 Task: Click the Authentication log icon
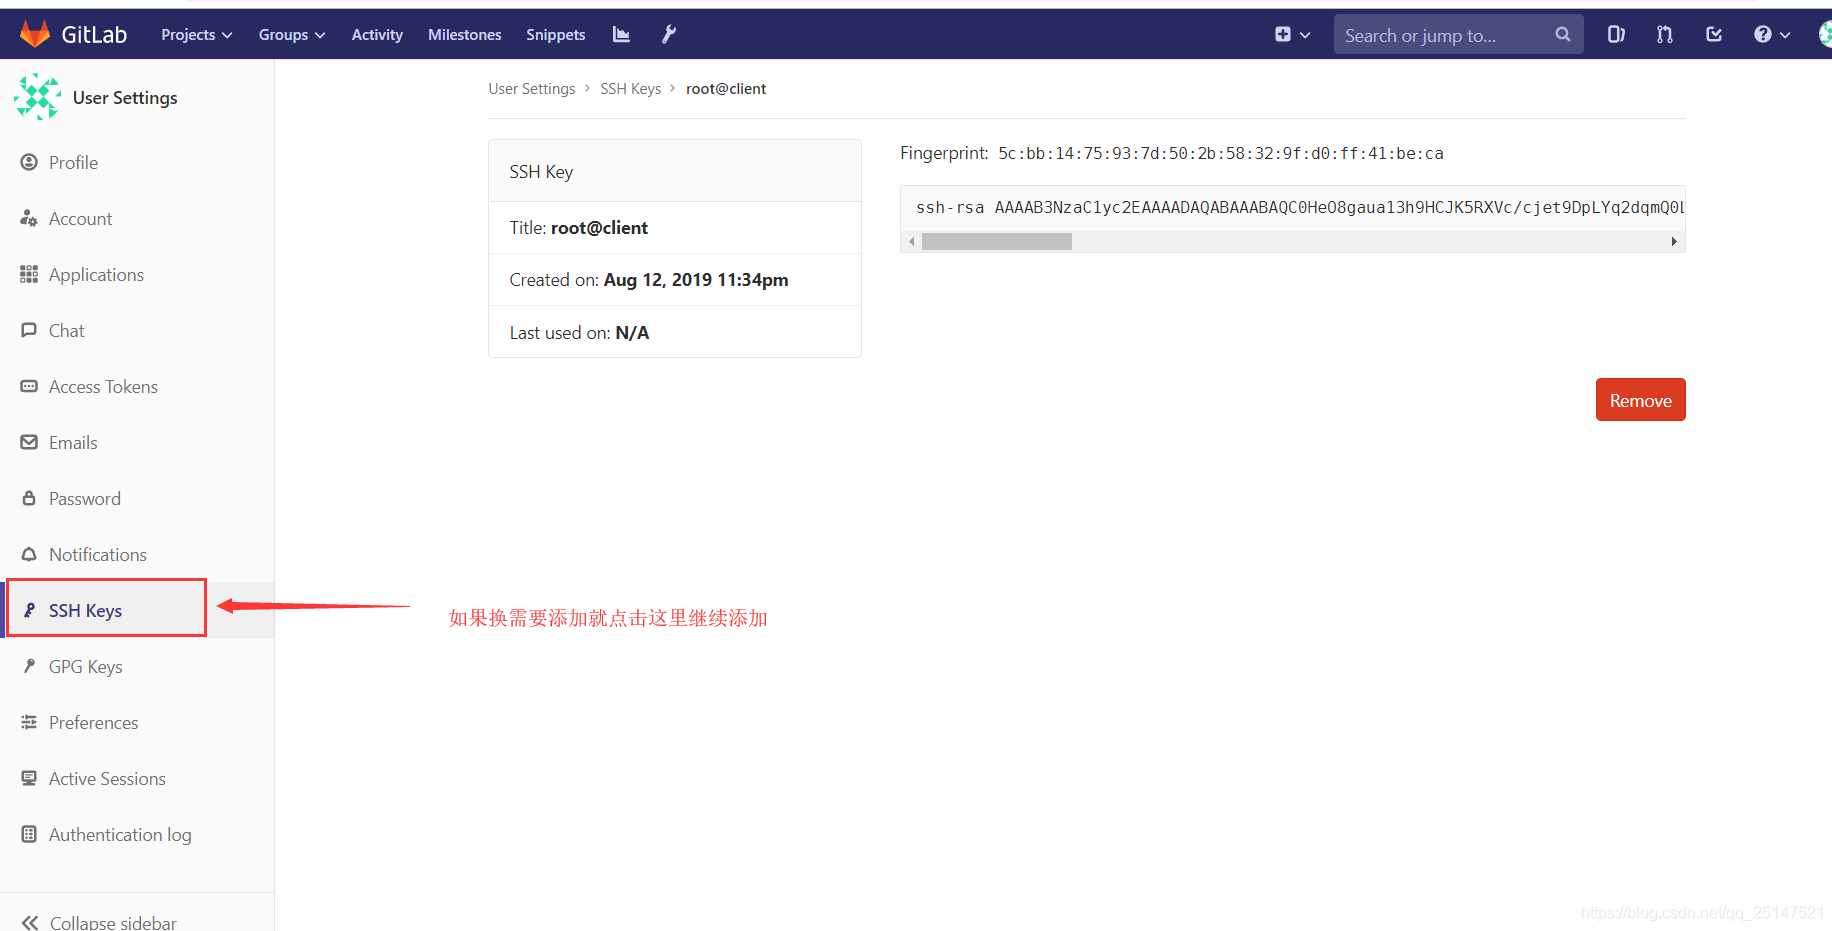tap(29, 834)
